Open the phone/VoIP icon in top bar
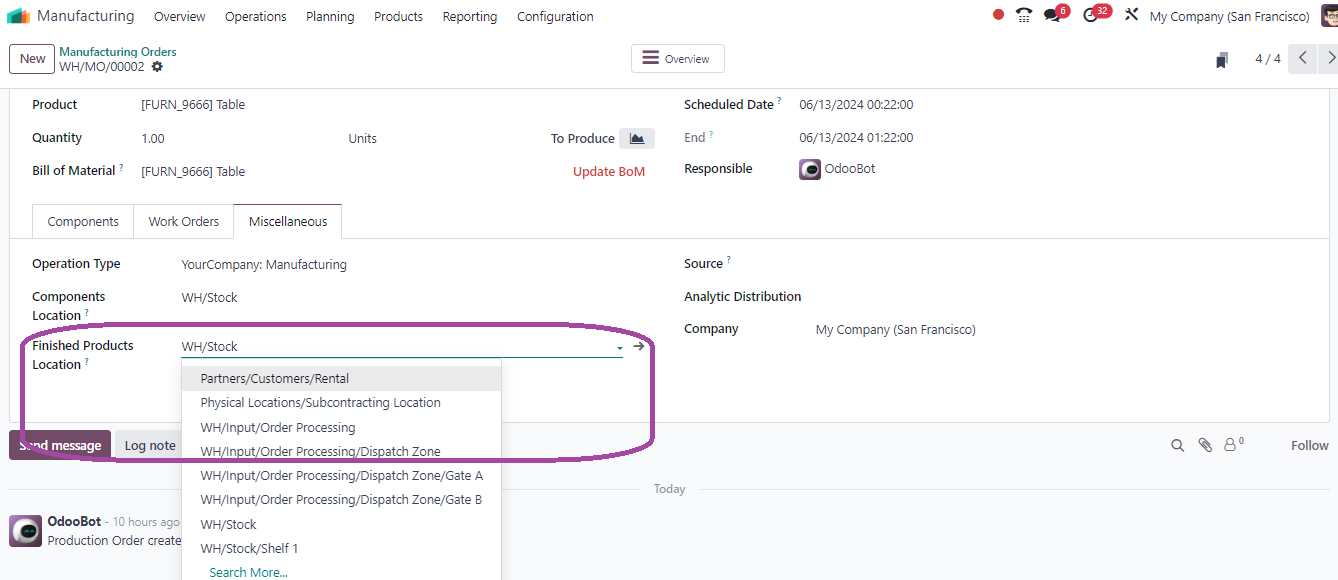Screen dimensions: 1338x580 [1024, 15]
